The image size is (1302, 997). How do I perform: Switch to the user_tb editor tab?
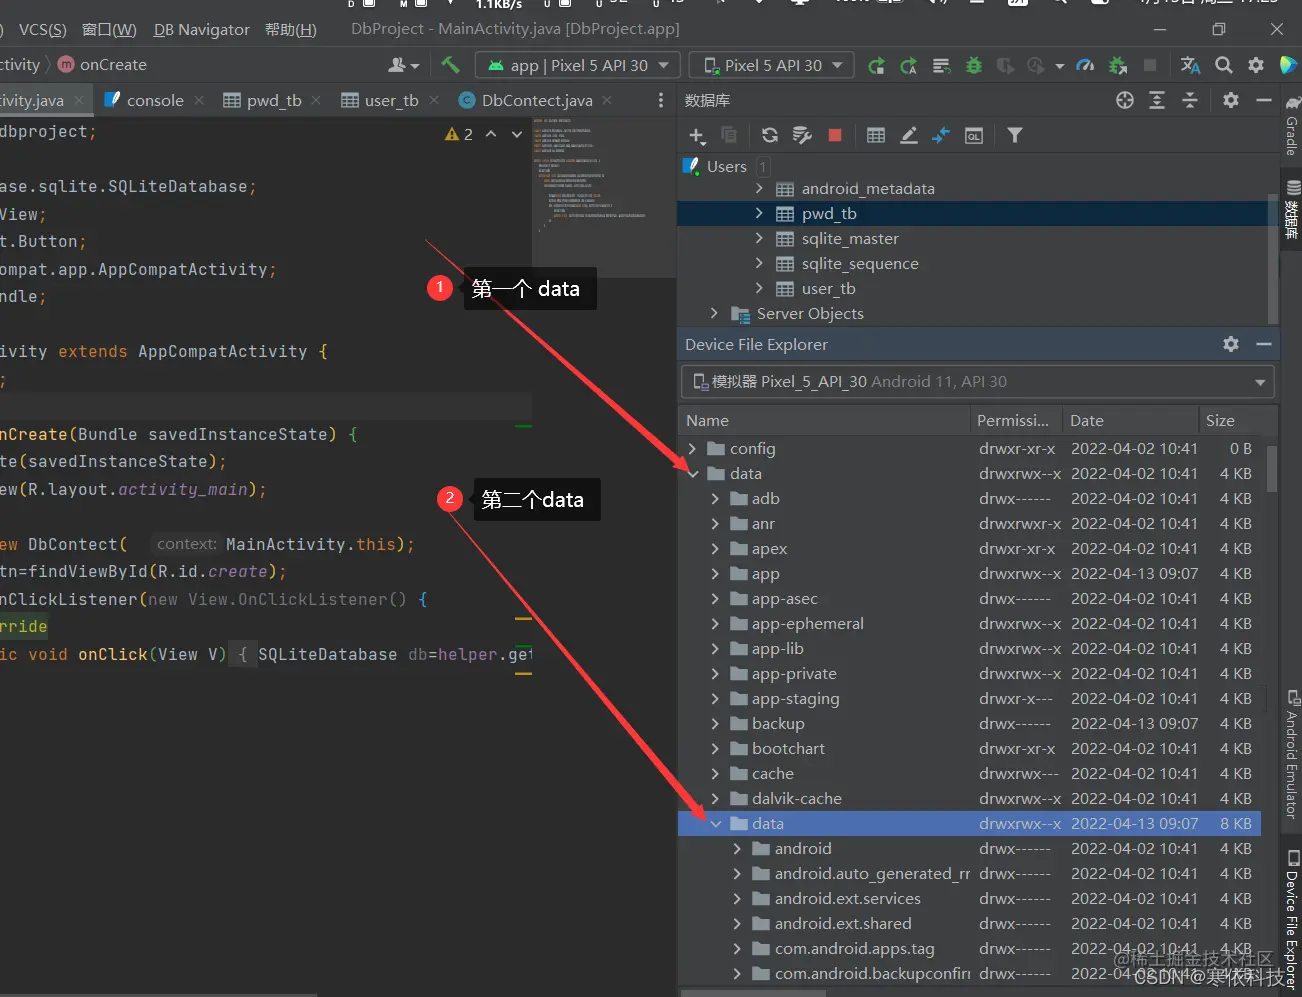391,100
